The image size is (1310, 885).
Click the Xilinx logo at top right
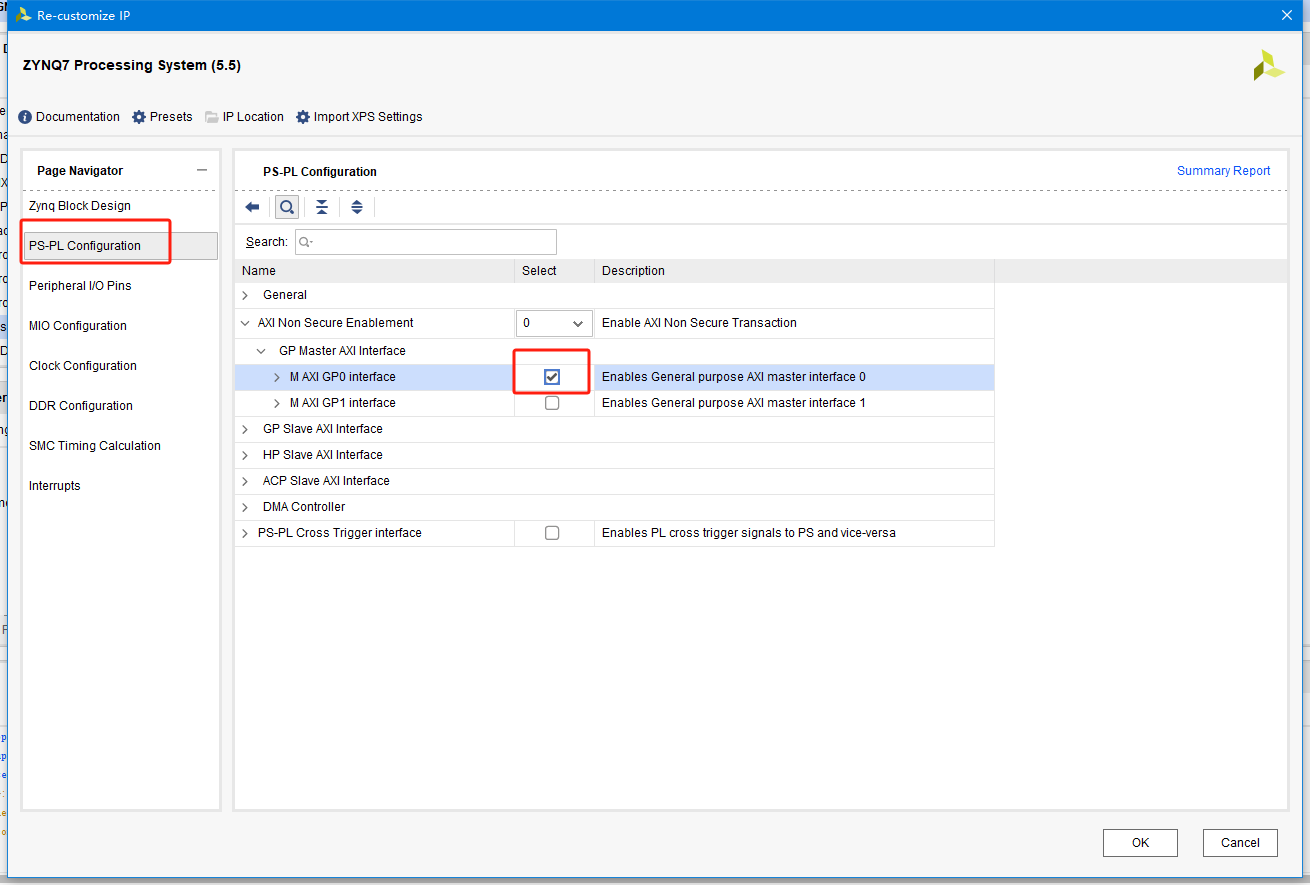tap(1269, 66)
